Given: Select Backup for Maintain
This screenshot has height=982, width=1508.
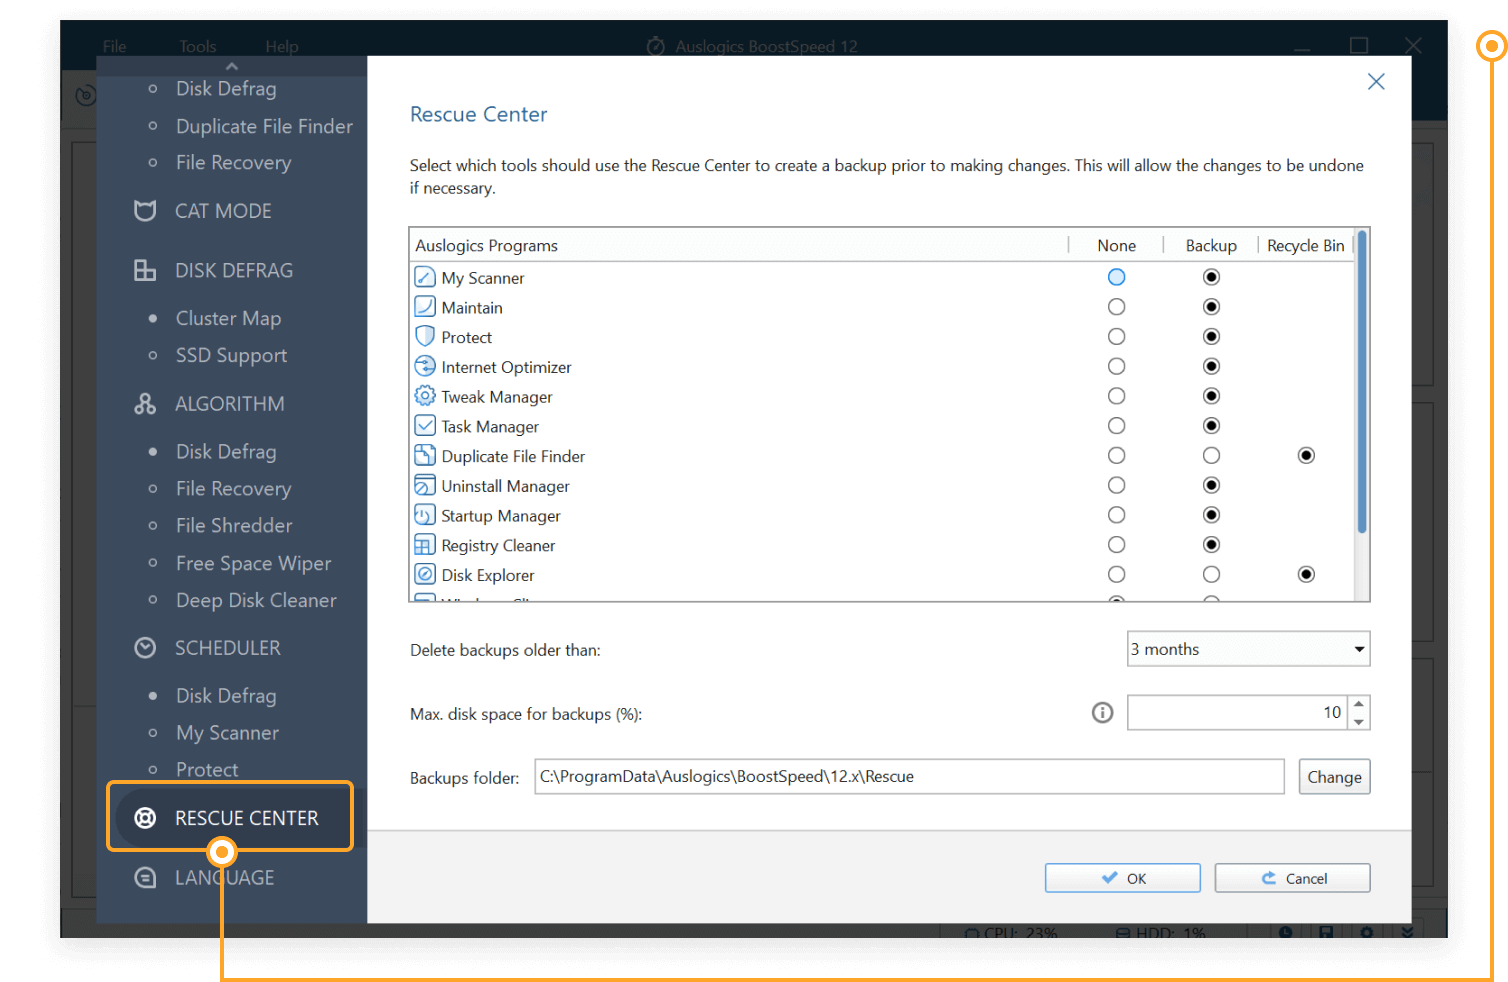Looking at the screenshot, I should coord(1211,307).
